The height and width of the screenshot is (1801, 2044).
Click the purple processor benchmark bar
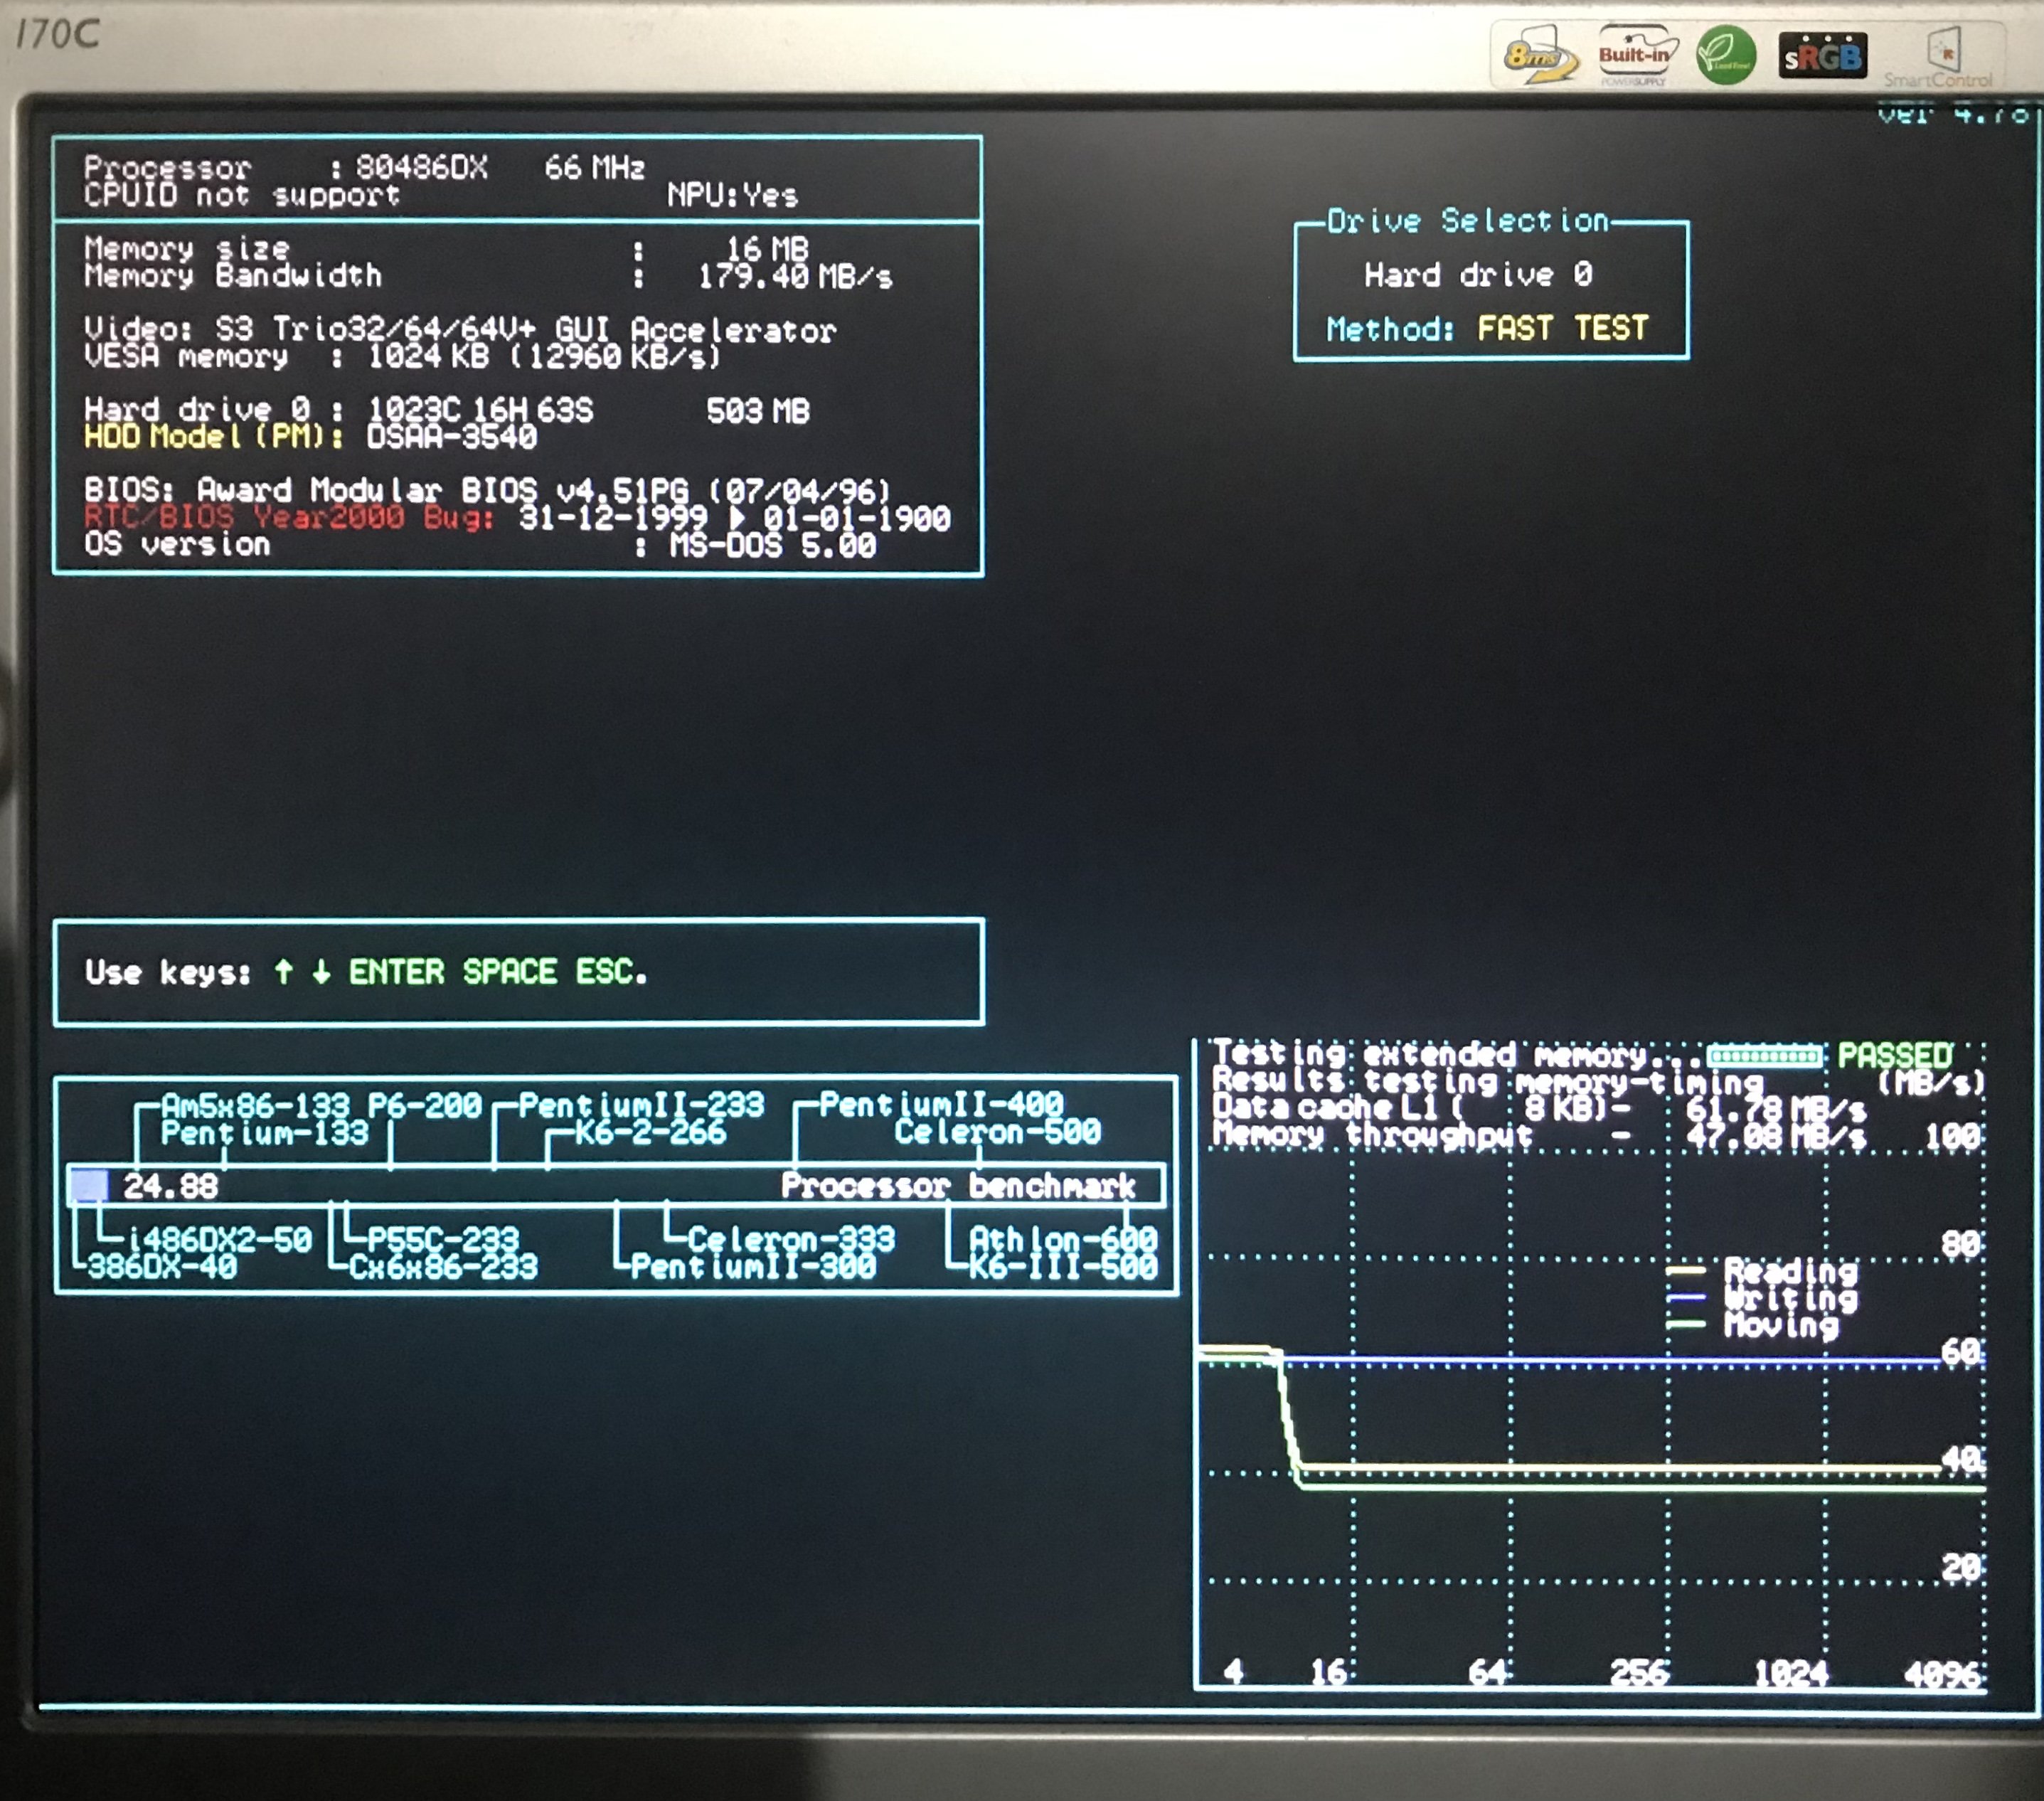(x=89, y=1186)
